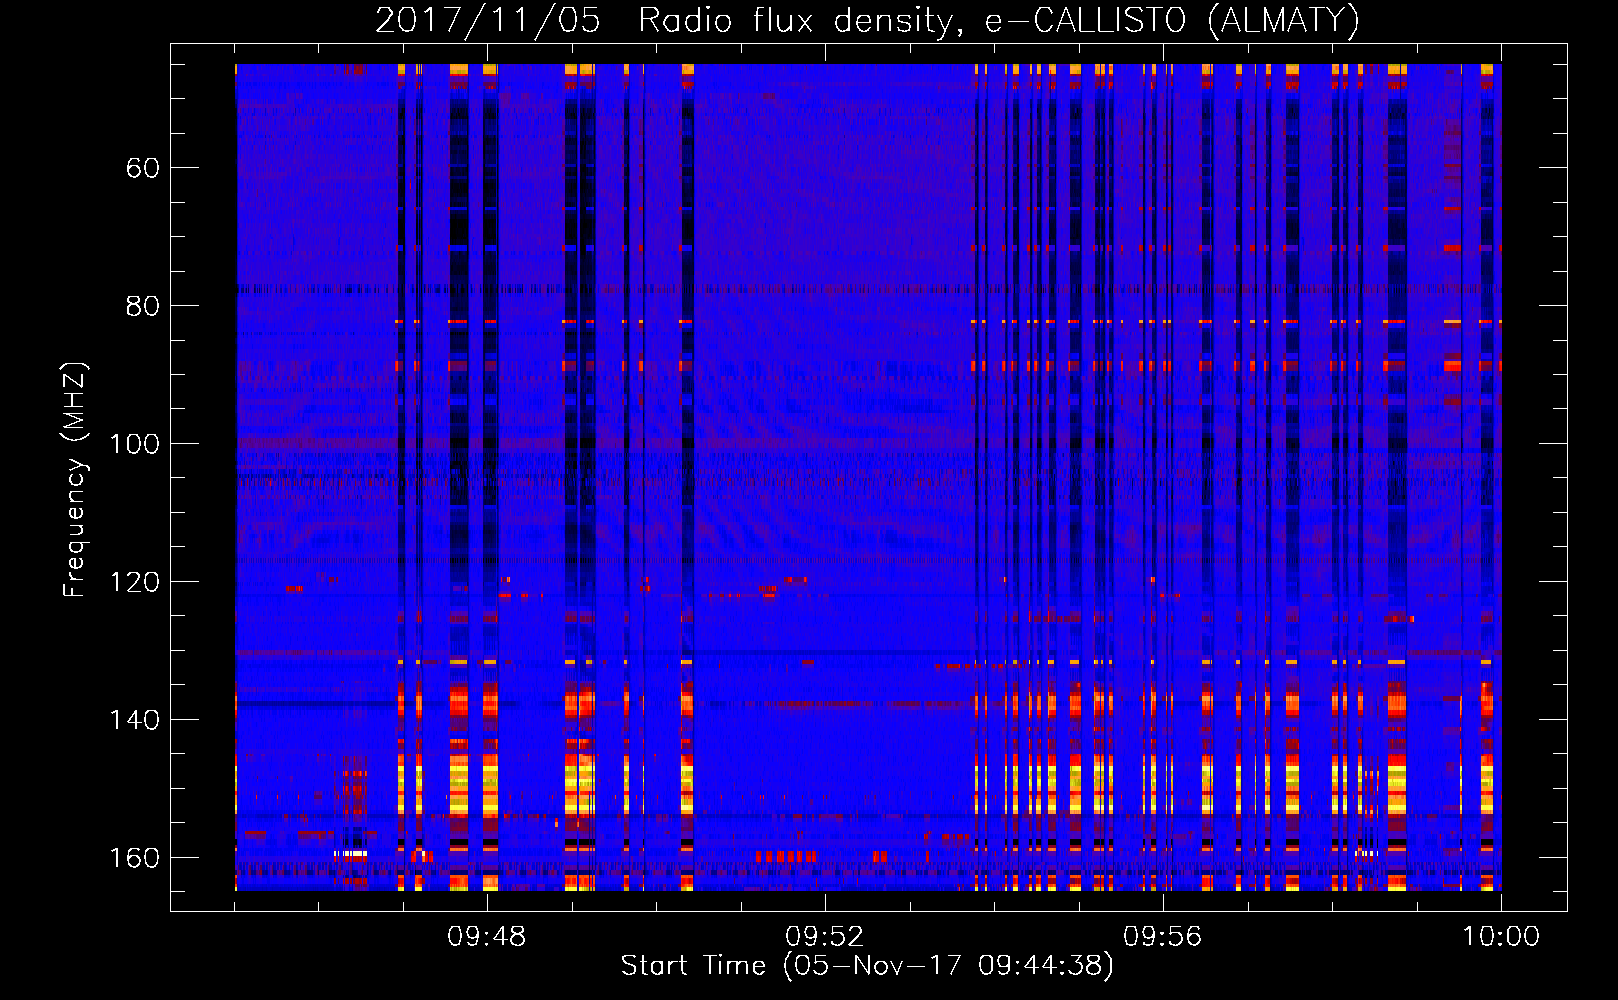Viewport: 1618px width, 1000px height.
Task: Click the plot title '2017/11/05 Radio flux density, e-CALLISTO (ALMATY)'
Action: coord(867,20)
